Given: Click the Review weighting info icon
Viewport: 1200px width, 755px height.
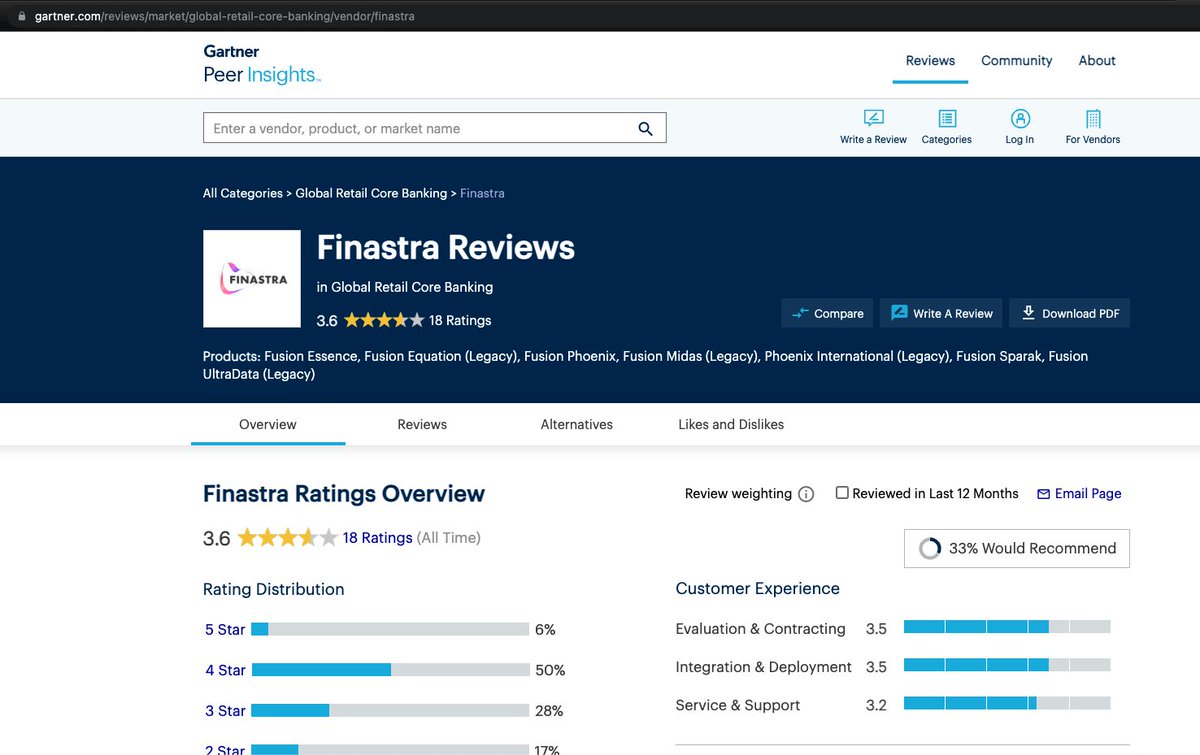Looking at the screenshot, I should (806, 494).
